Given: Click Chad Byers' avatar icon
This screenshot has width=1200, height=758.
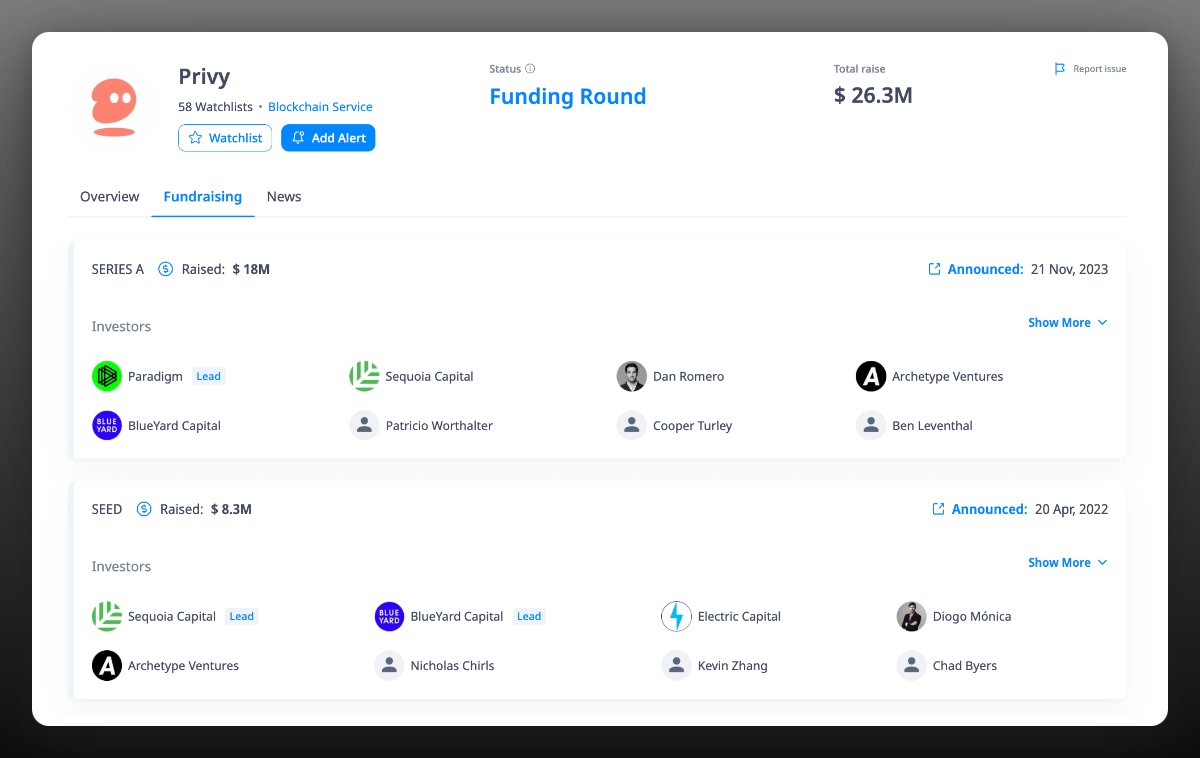Looking at the screenshot, I should point(911,665).
